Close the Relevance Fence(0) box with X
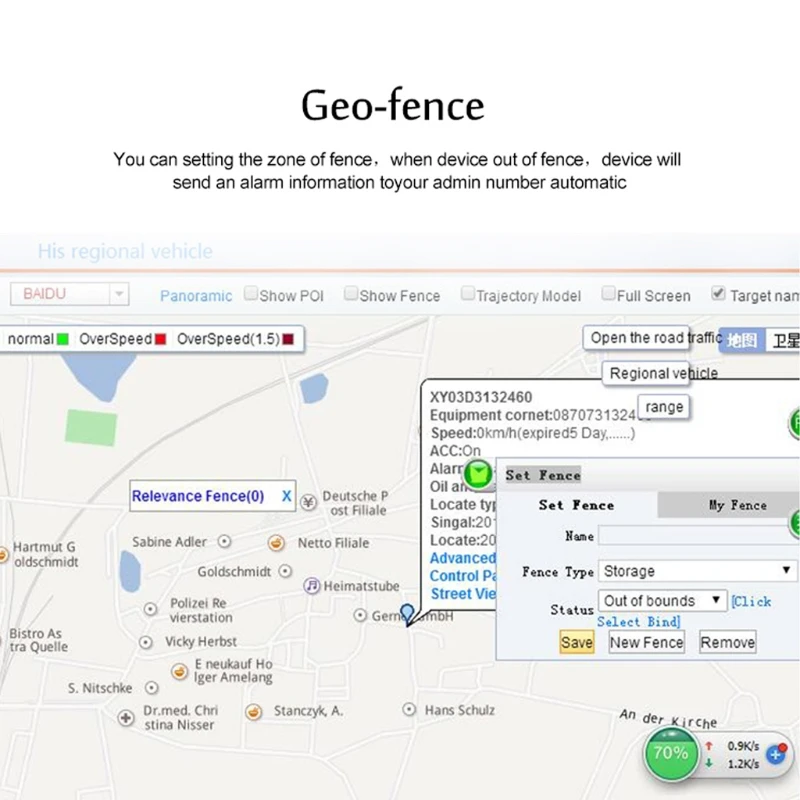800x800 pixels. (x=287, y=496)
